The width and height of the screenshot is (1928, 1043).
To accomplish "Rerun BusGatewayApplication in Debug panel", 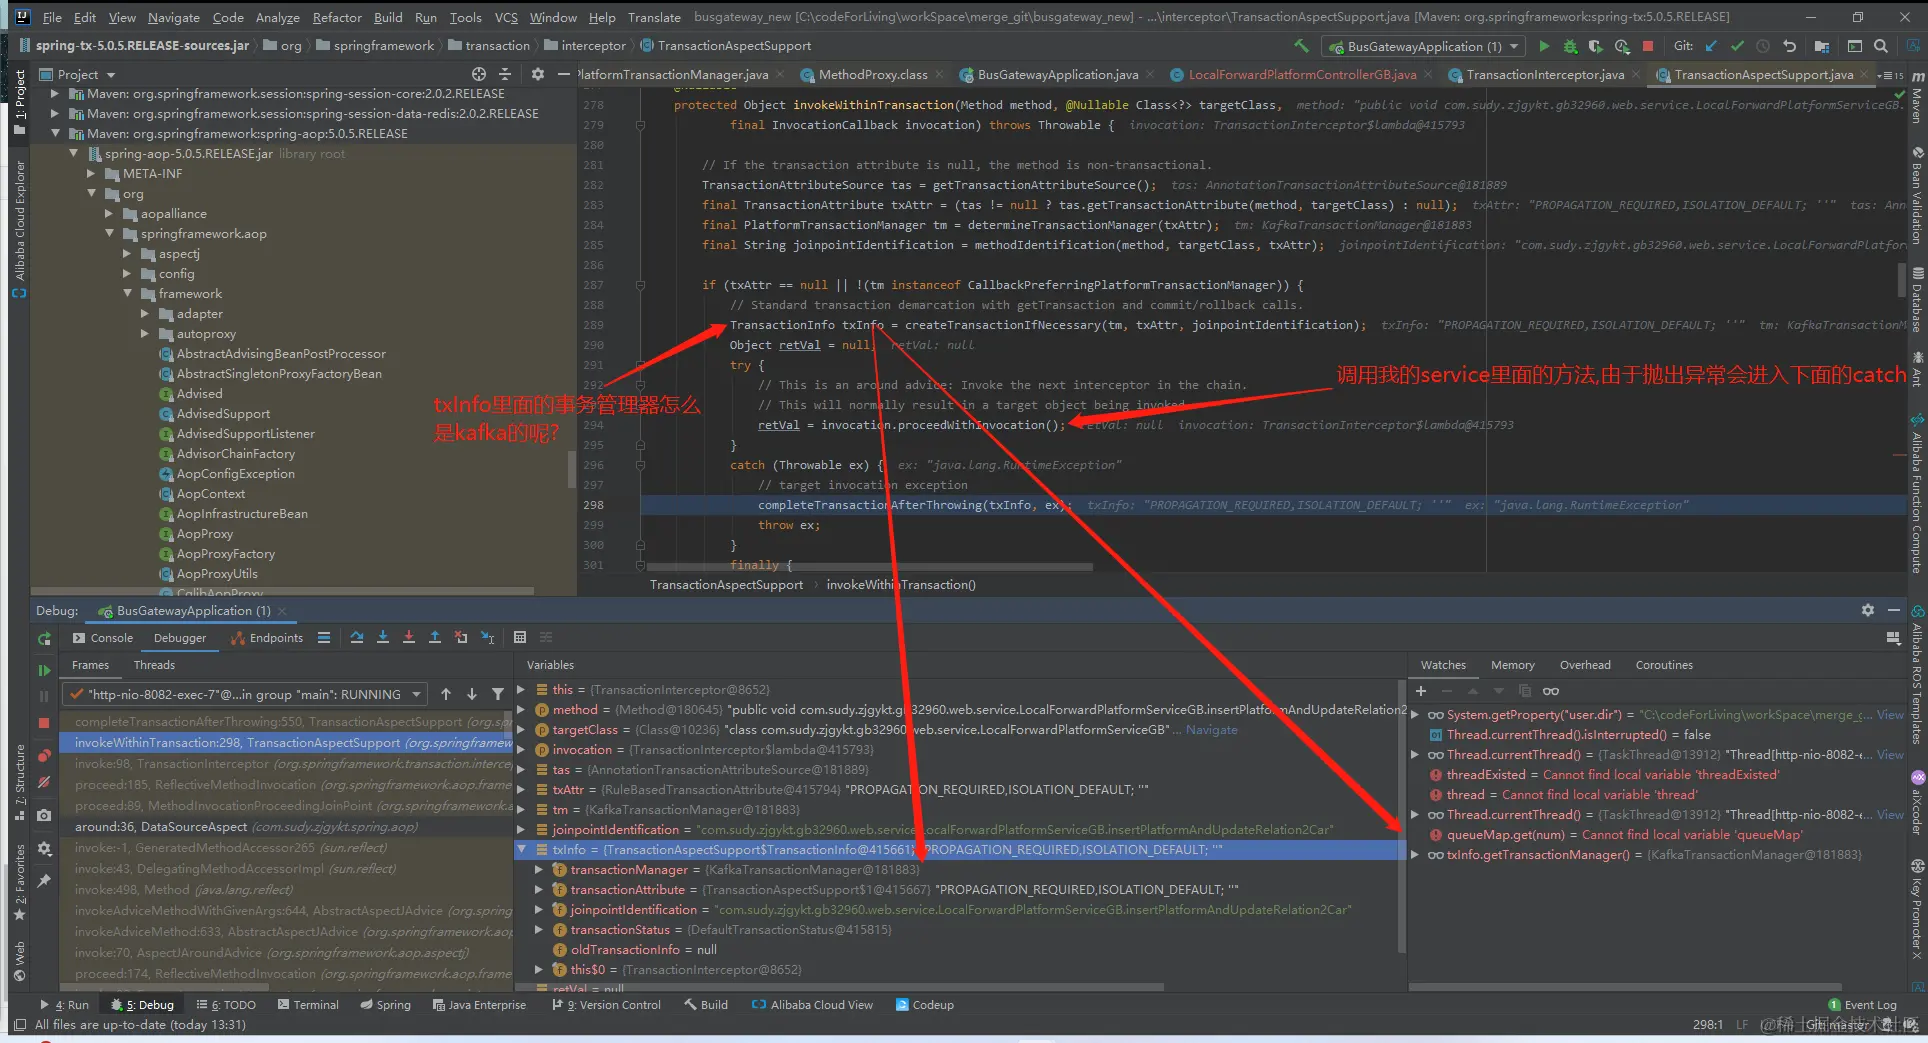I will pyautogui.click(x=44, y=638).
